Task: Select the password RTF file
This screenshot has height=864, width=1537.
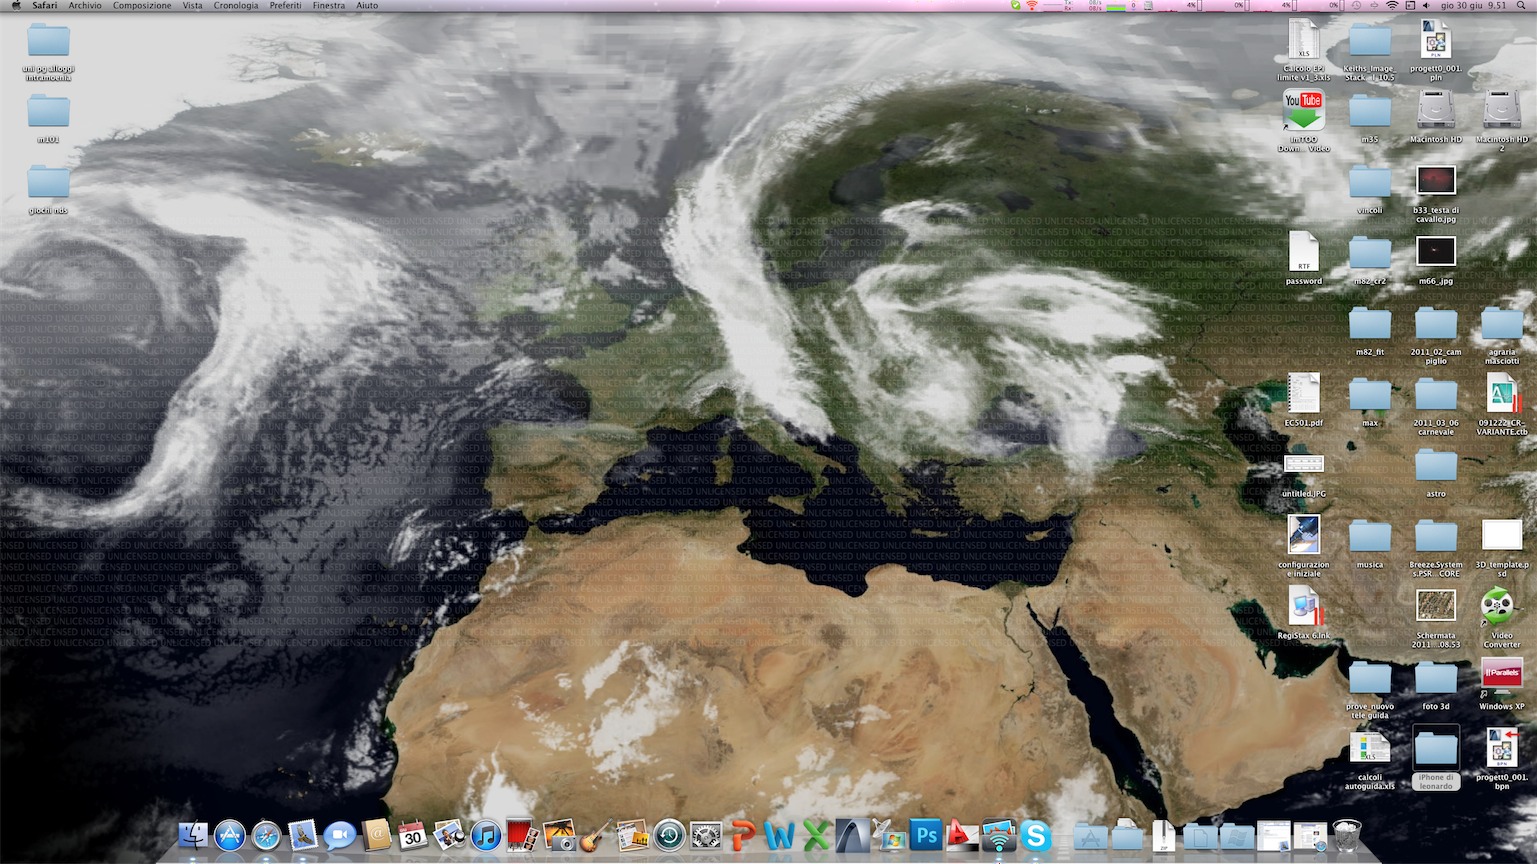Action: (x=1303, y=252)
